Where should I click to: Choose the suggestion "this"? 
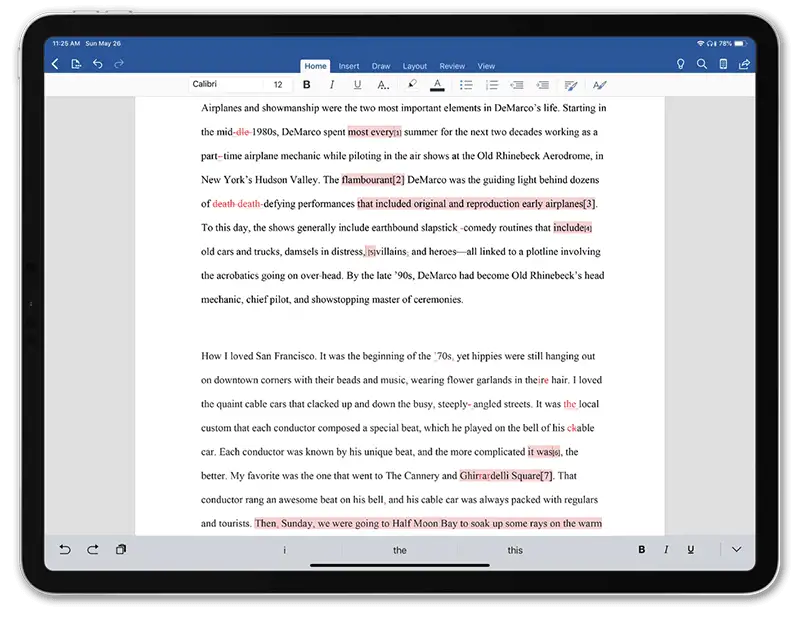point(515,550)
